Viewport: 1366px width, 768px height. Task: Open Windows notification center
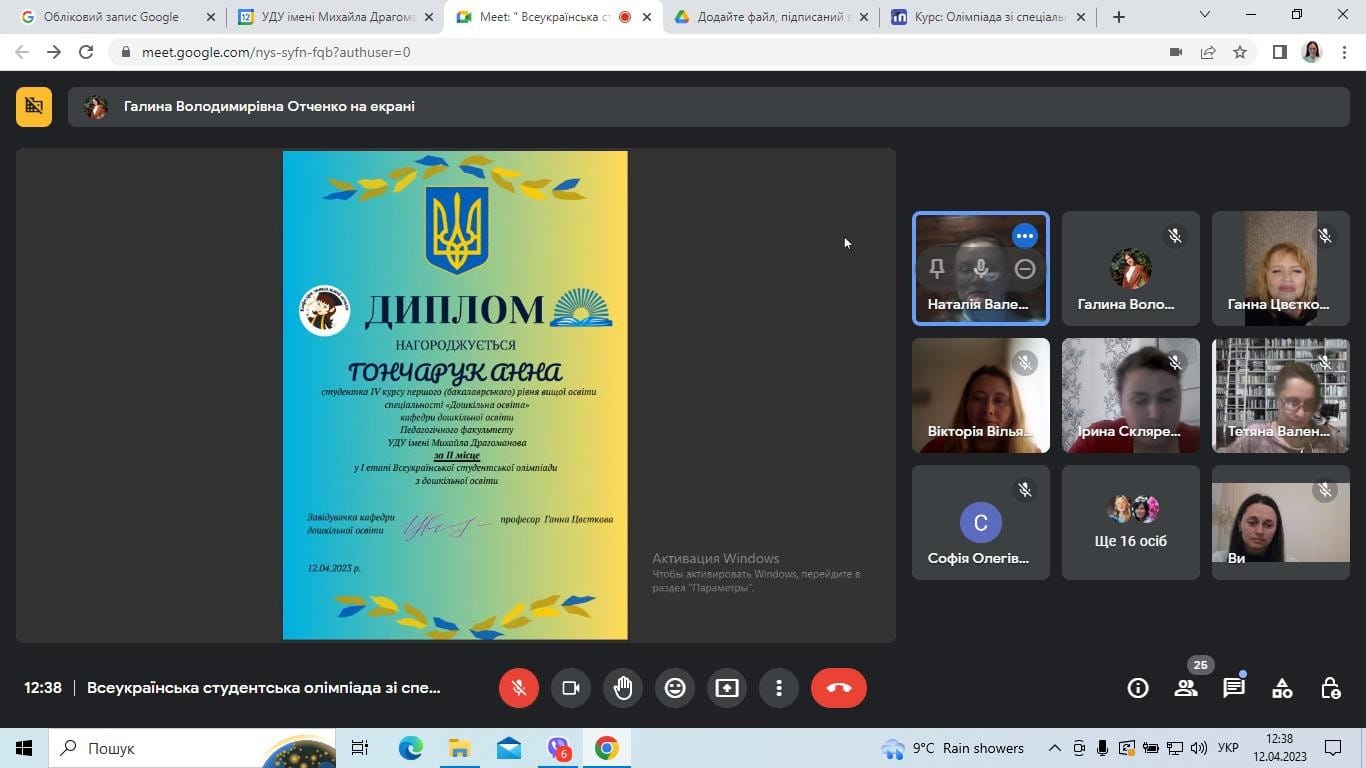[1333, 748]
